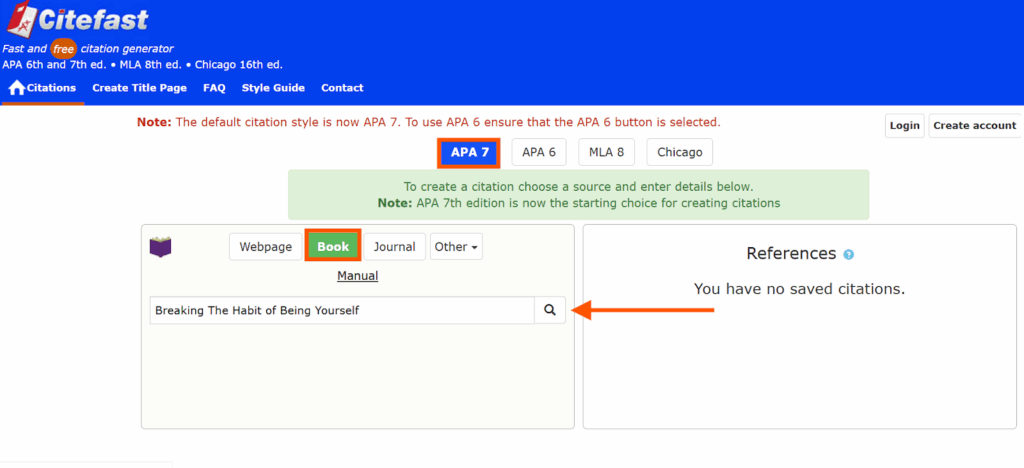This screenshot has width=1024, height=468.
Task: Open the Style Guide page
Action: [x=273, y=88]
